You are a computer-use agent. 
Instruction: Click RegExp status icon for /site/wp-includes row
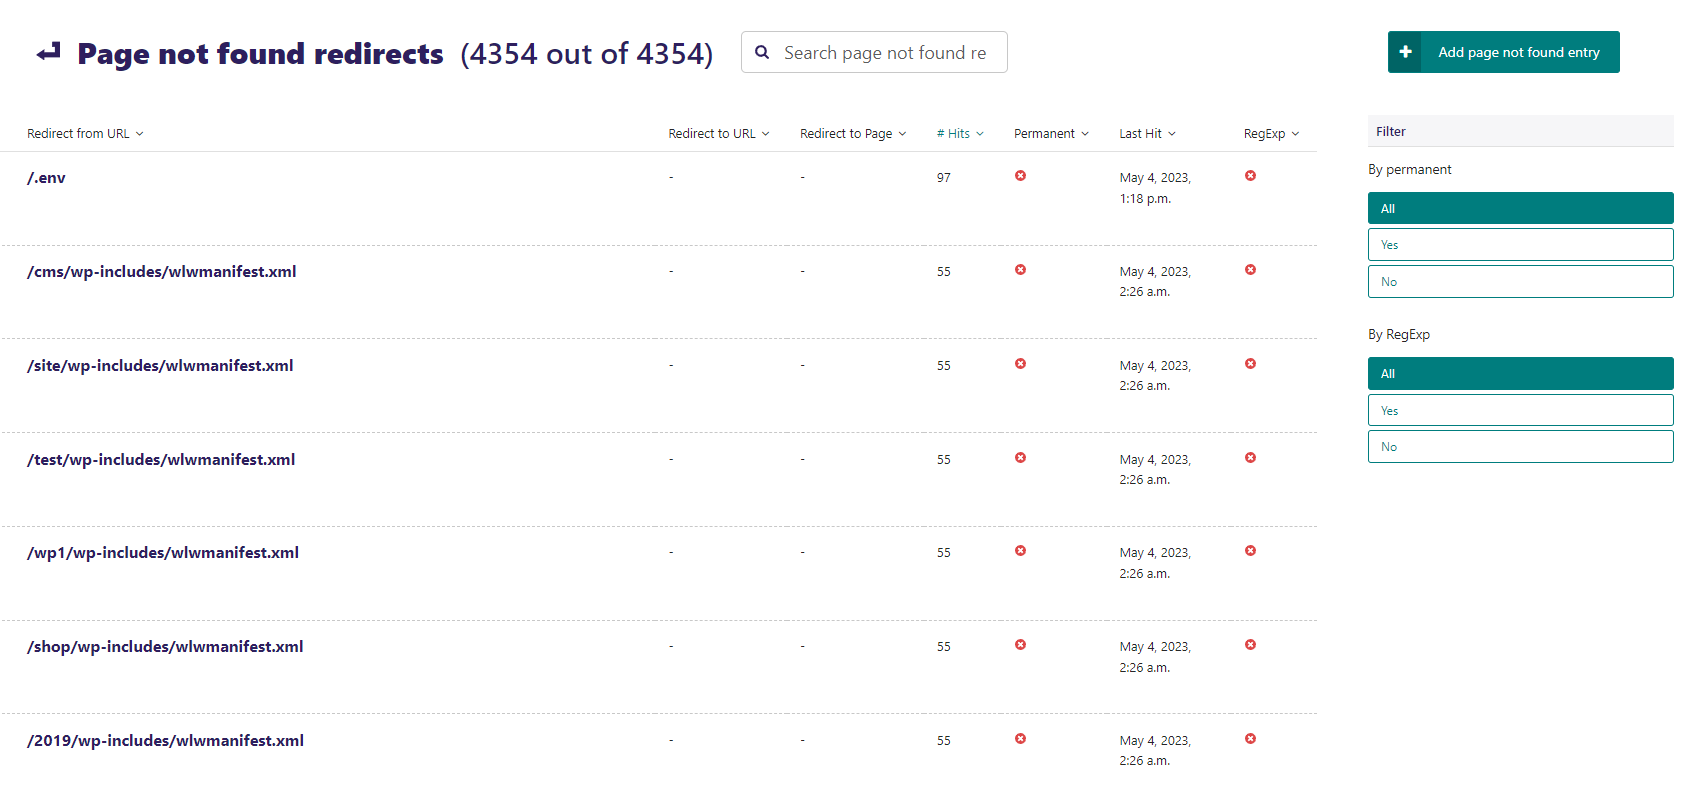1250,364
